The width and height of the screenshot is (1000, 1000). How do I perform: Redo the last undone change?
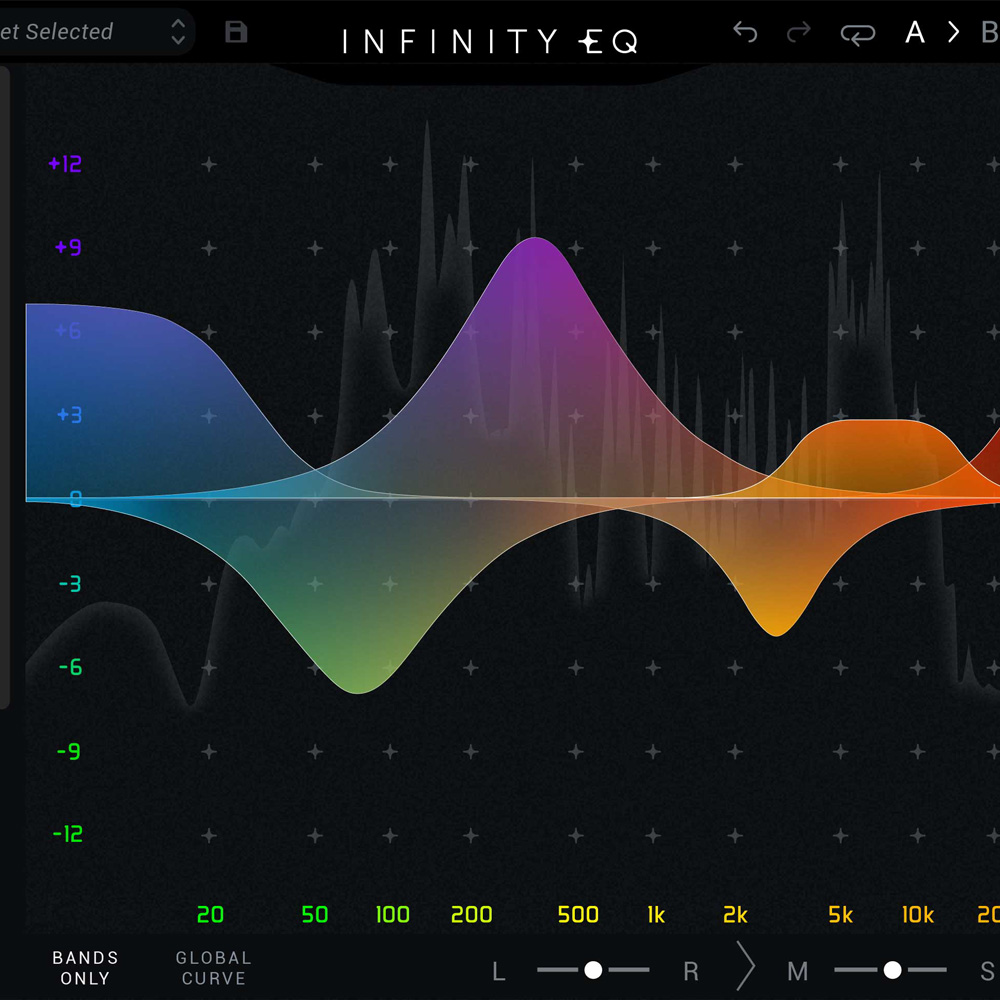798,32
